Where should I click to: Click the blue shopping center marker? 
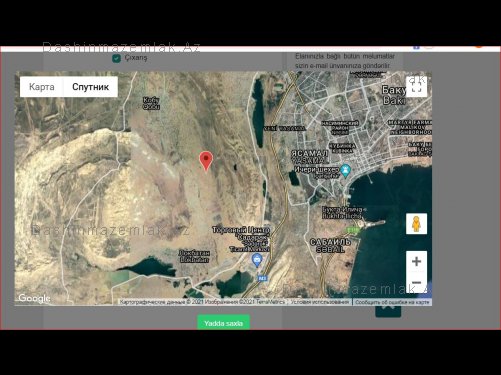[x=257, y=260]
